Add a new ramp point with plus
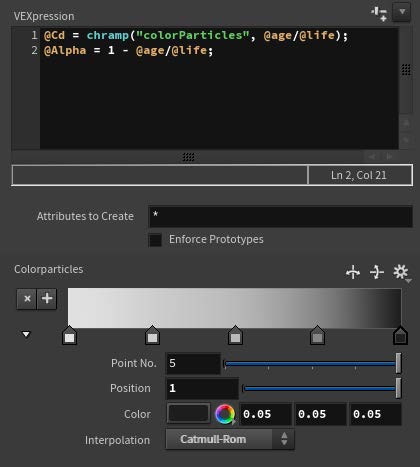 47,299
